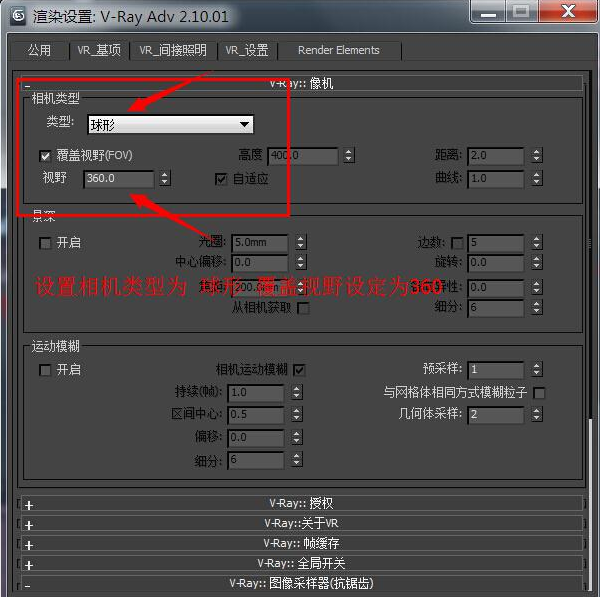The width and height of the screenshot is (600, 597).
Task: Switch to the VR_基项 tab
Action: coord(99,50)
